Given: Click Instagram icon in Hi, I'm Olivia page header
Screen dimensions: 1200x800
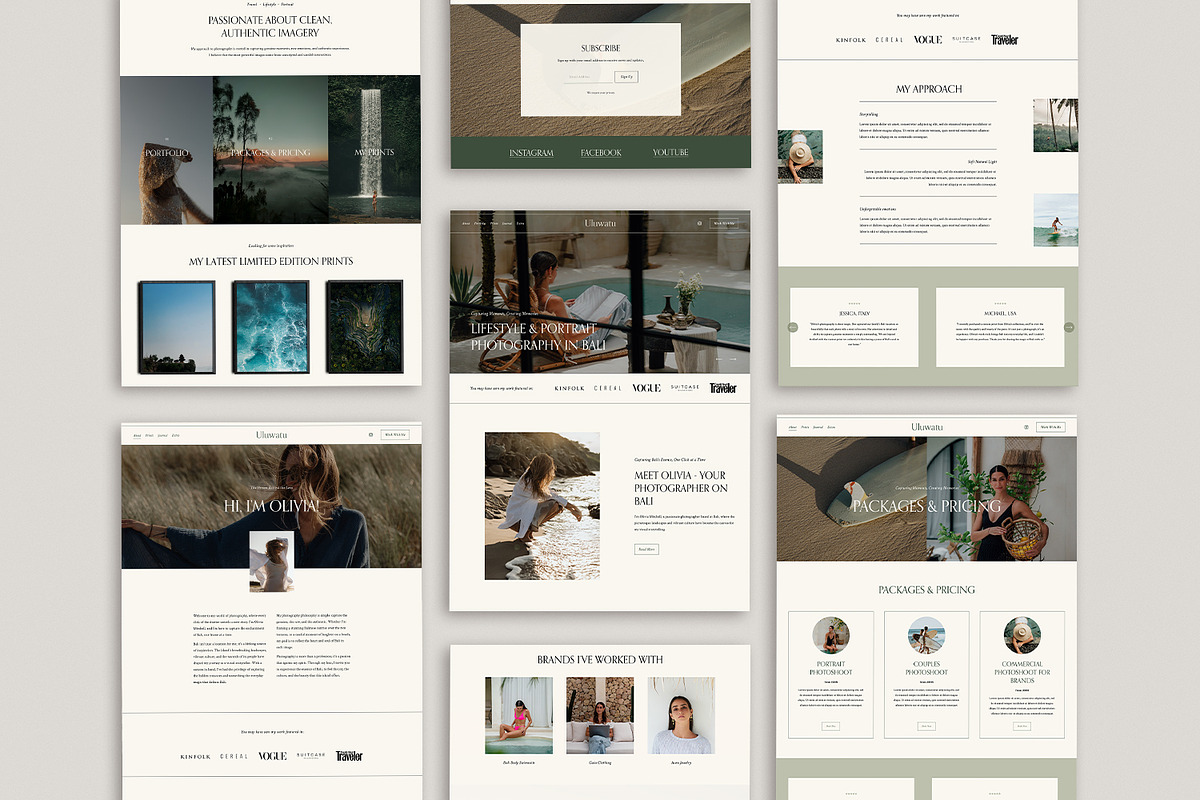Looking at the screenshot, I should point(371,435).
